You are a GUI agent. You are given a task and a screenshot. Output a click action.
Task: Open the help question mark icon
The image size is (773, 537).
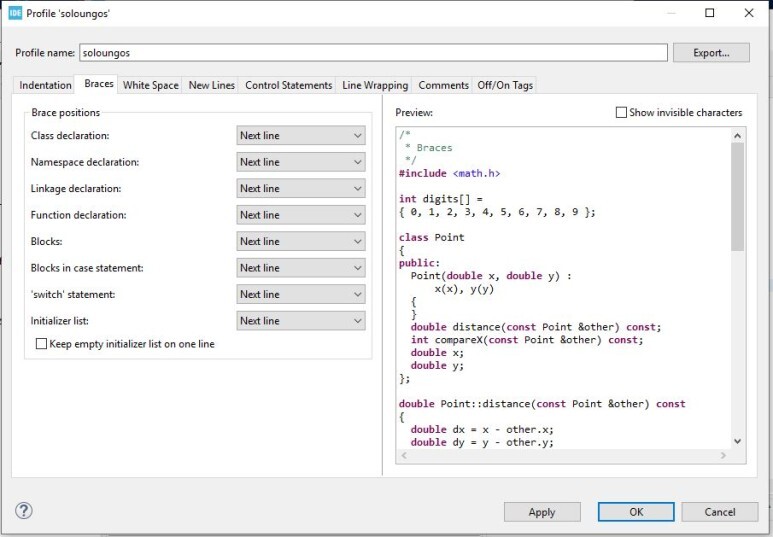pos(24,510)
